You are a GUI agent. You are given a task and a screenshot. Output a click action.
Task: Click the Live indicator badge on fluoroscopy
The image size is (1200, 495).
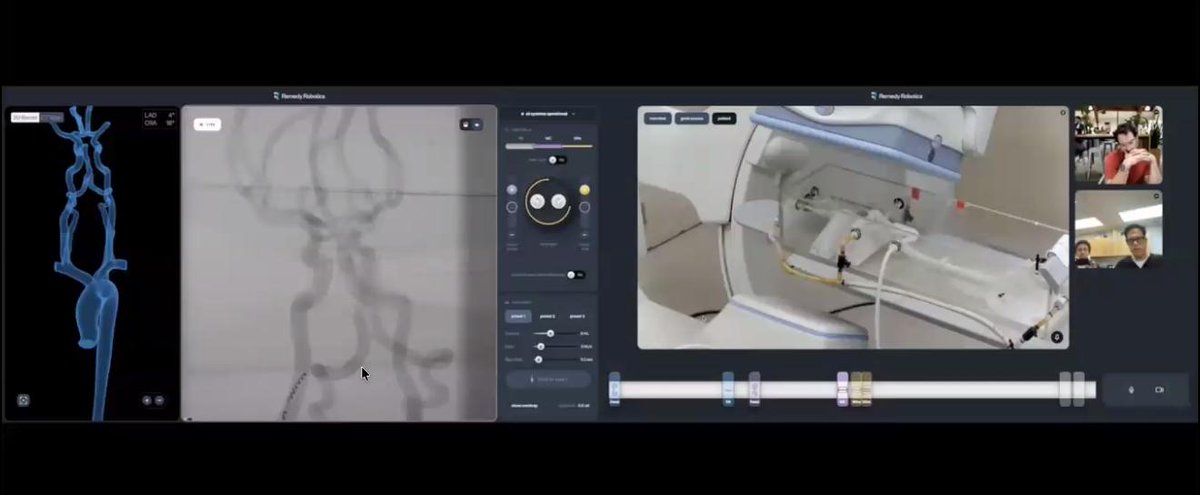tap(208, 125)
